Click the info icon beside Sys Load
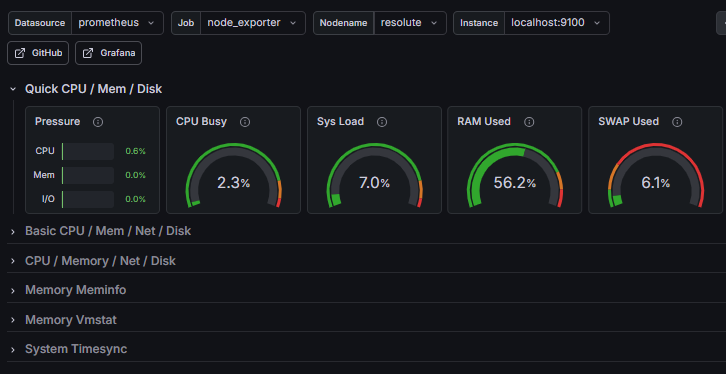The image size is (726, 374). click(x=382, y=122)
